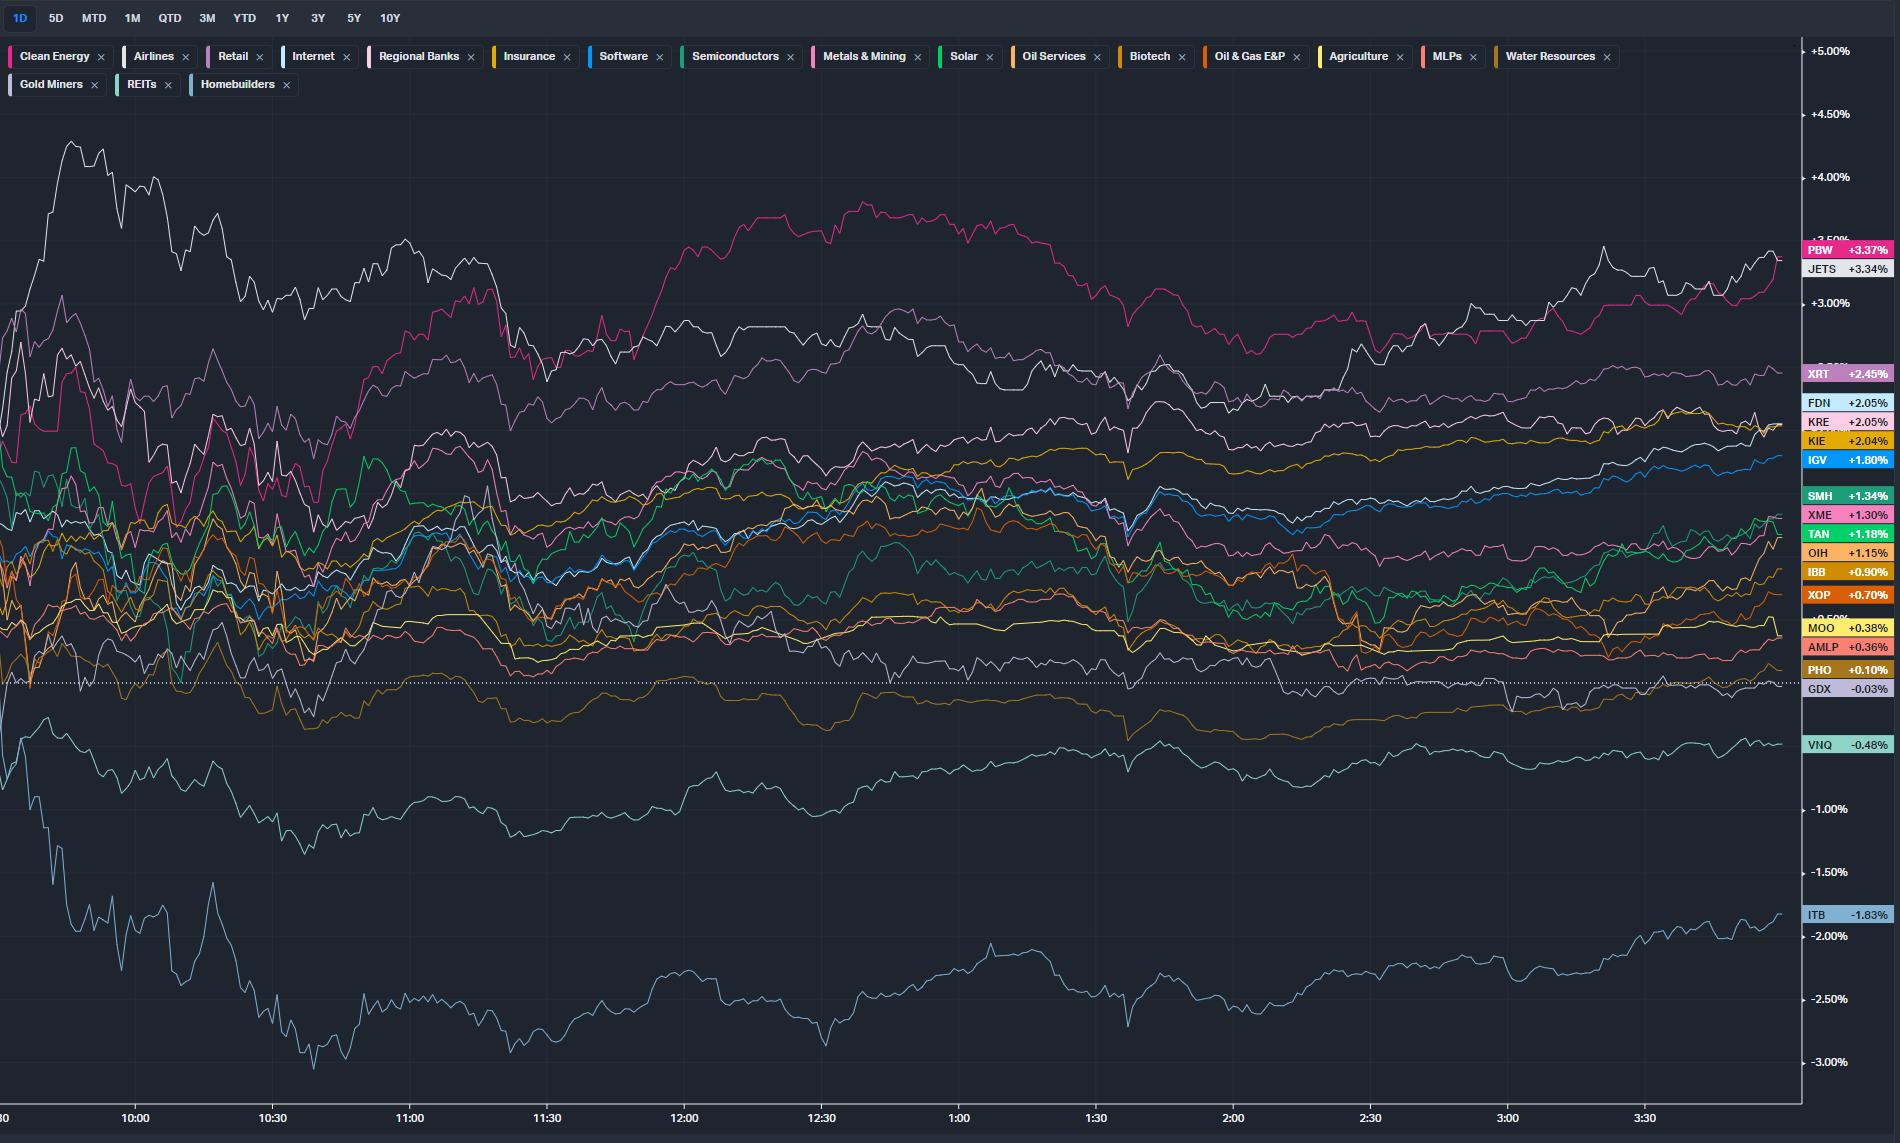Select the YTD time range

(x=244, y=18)
